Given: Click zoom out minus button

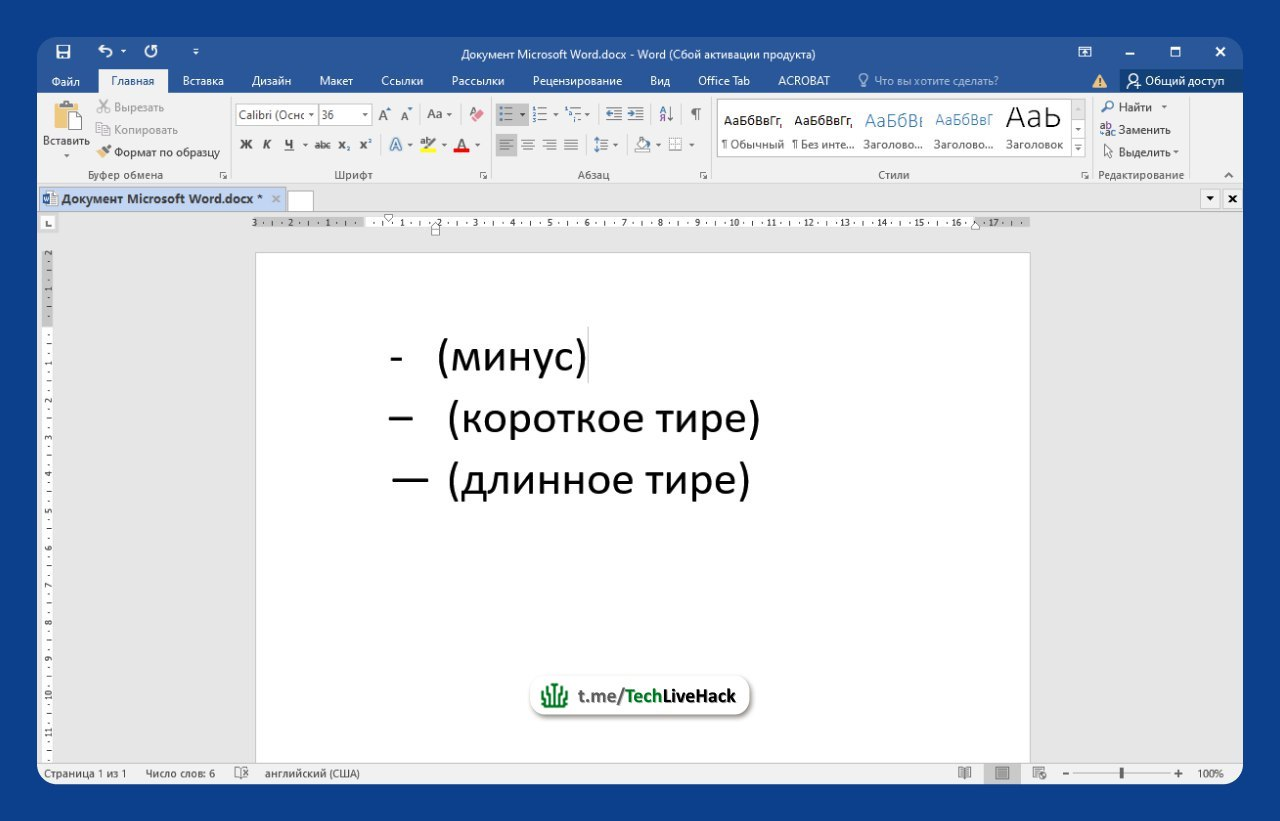Looking at the screenshot, I should point(1066,773).
